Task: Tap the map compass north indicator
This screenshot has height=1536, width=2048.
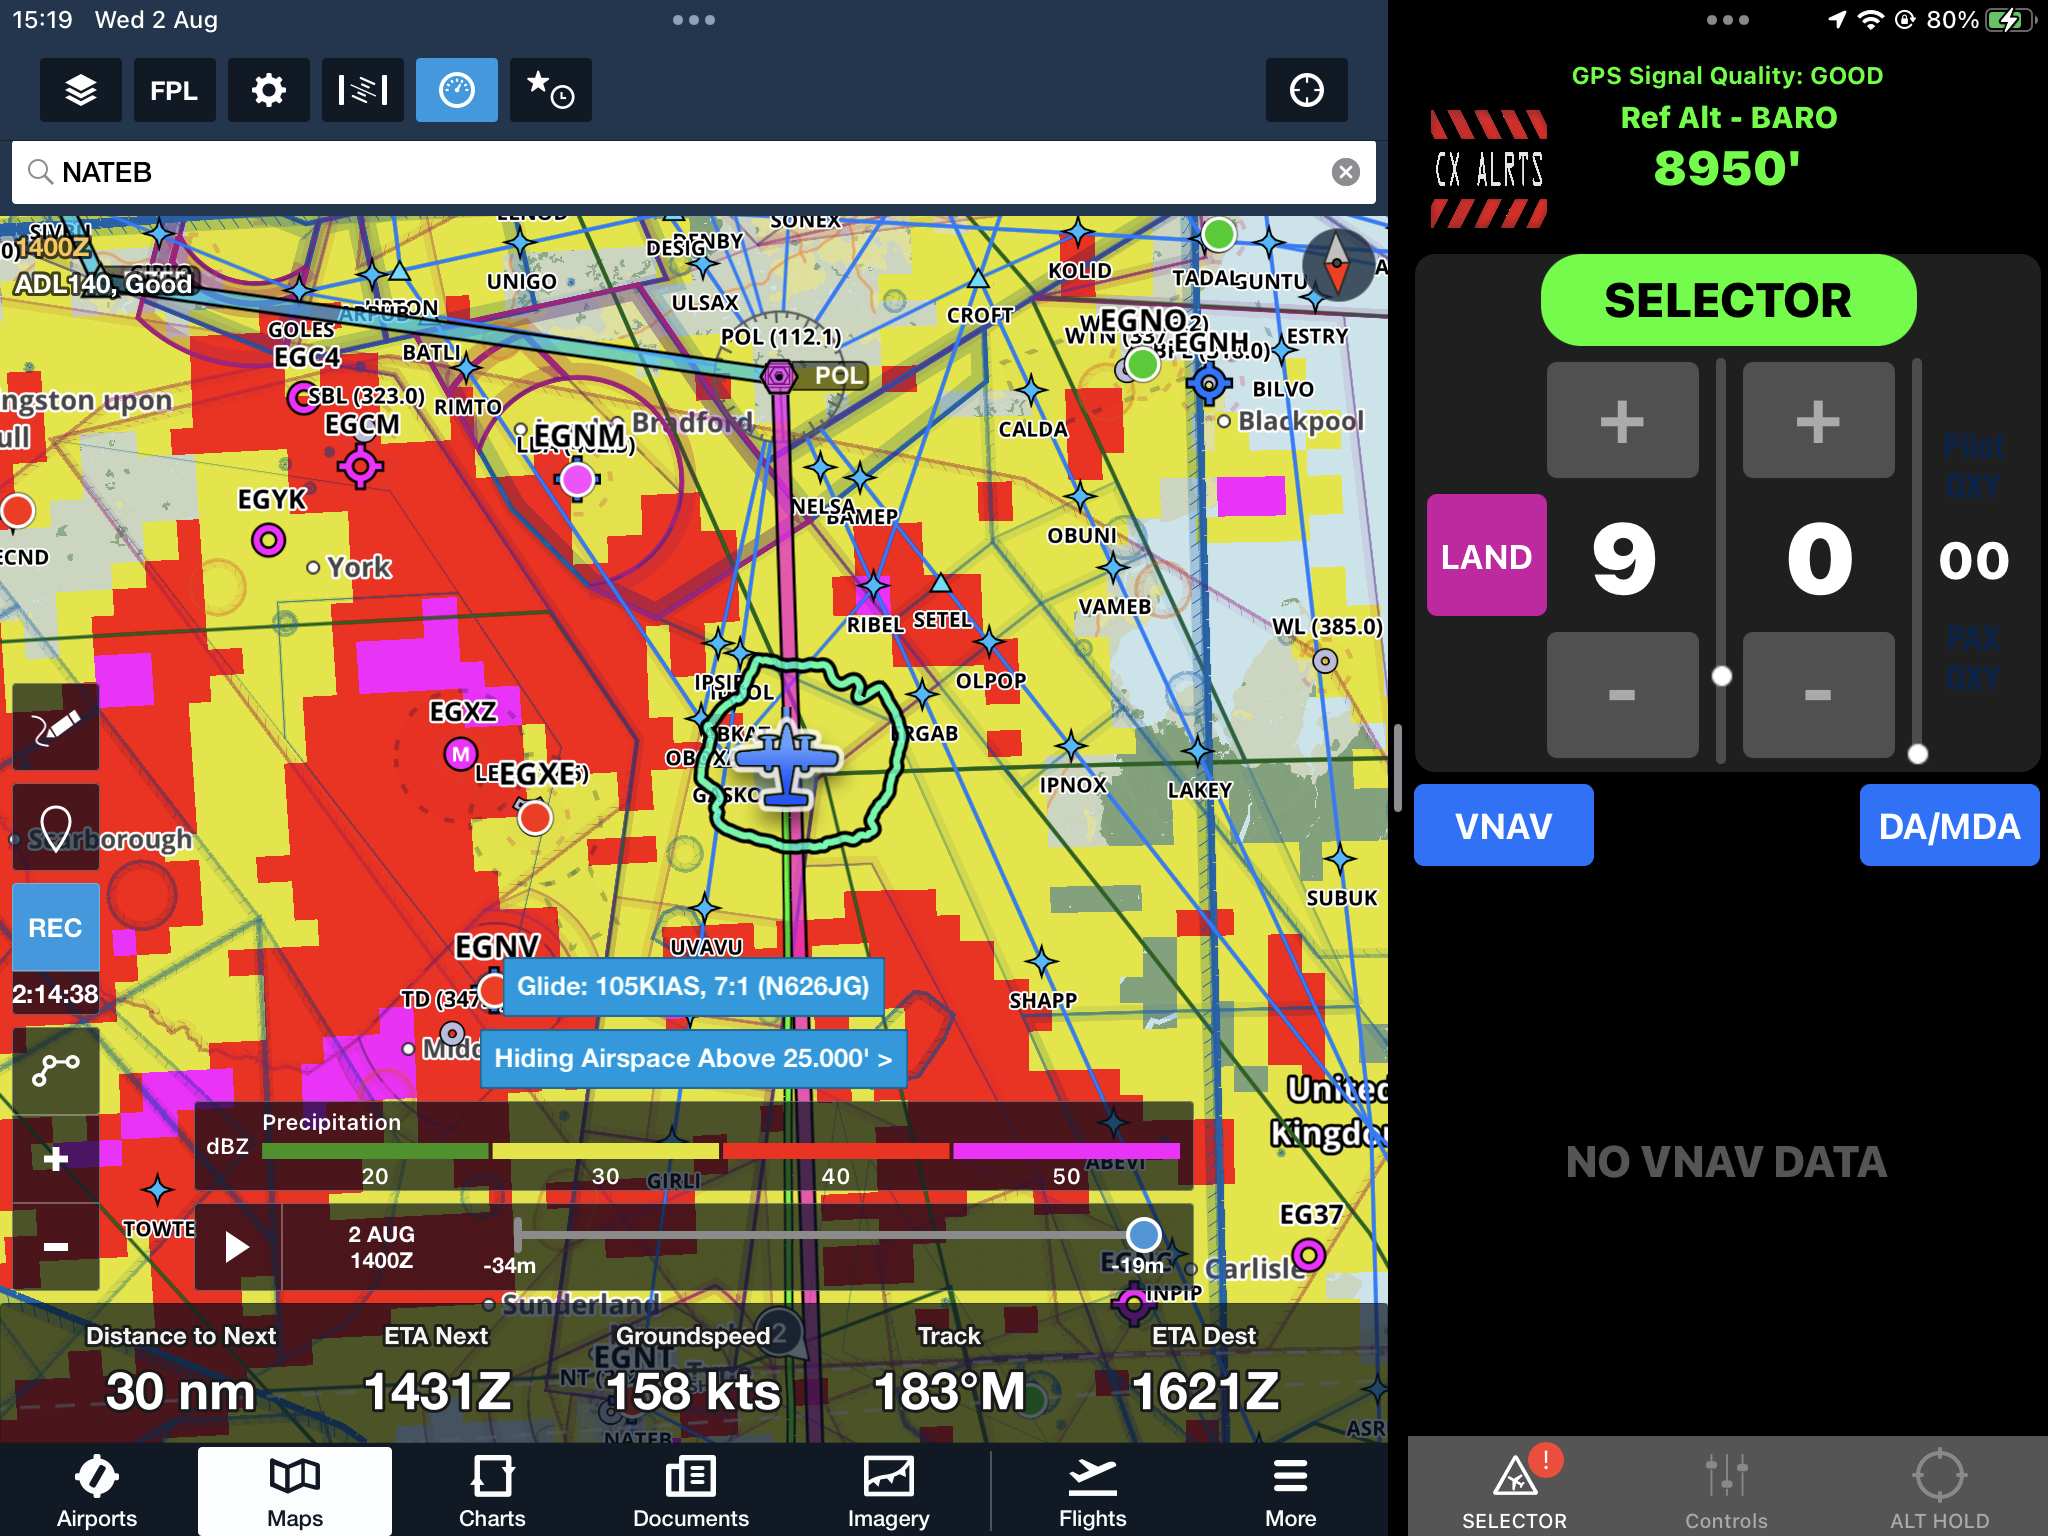Action: pyautogui.click(x=1337, y=265)
